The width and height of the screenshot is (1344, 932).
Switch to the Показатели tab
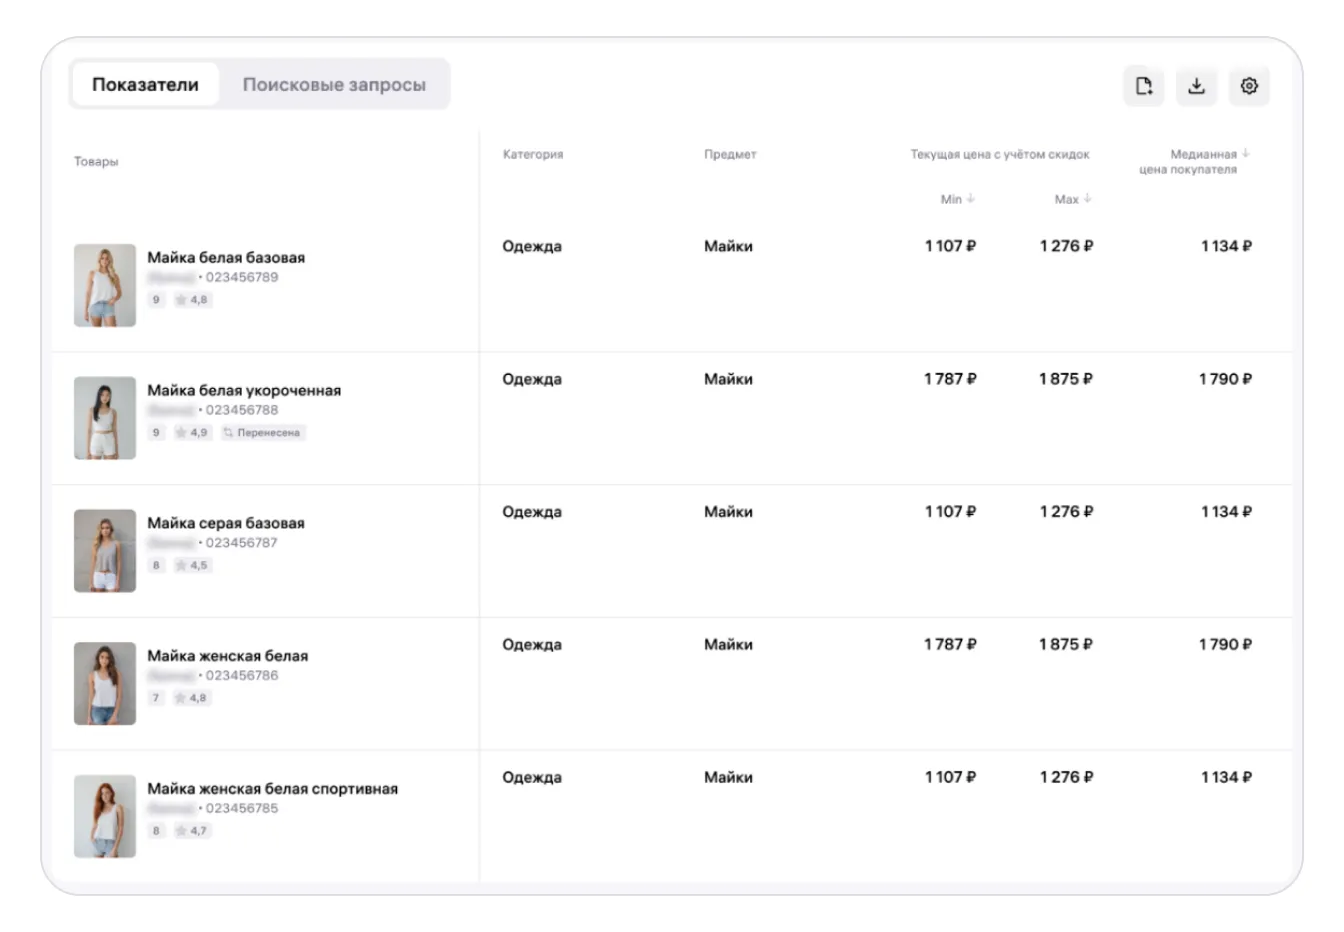[145, 85]
